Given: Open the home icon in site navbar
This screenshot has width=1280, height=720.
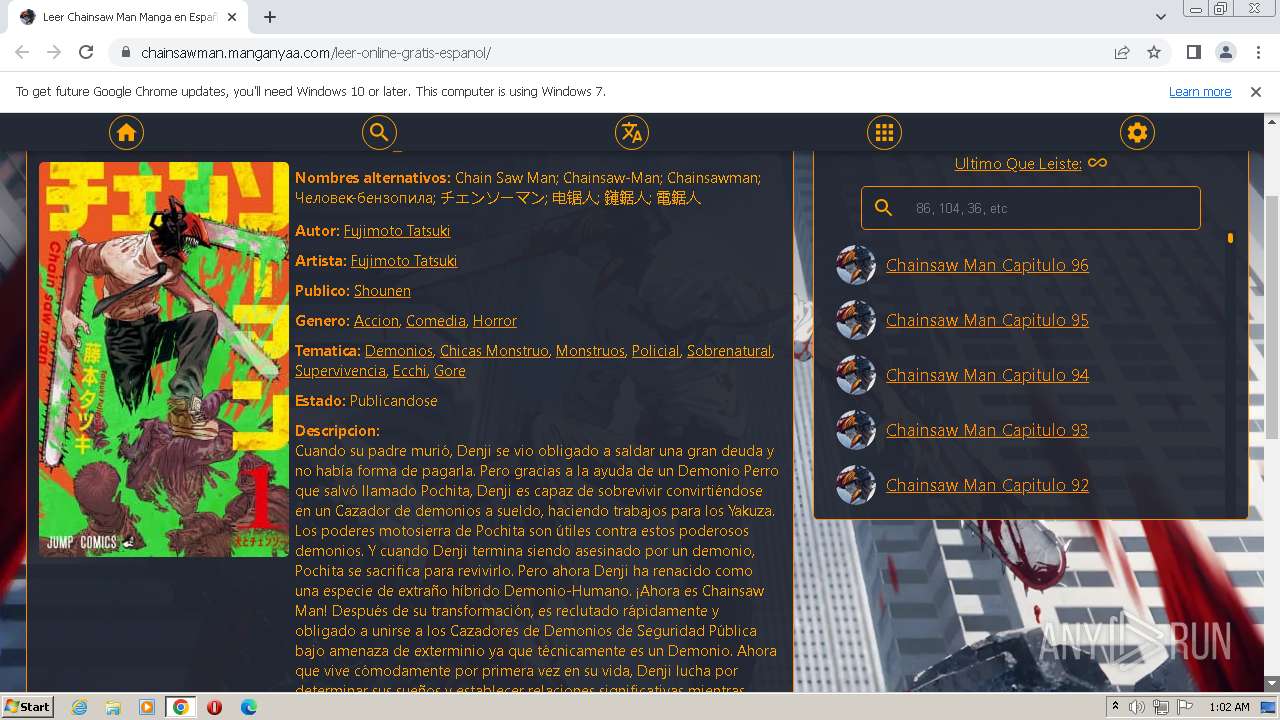Looking at the screenshot, I should coord(126,132).
